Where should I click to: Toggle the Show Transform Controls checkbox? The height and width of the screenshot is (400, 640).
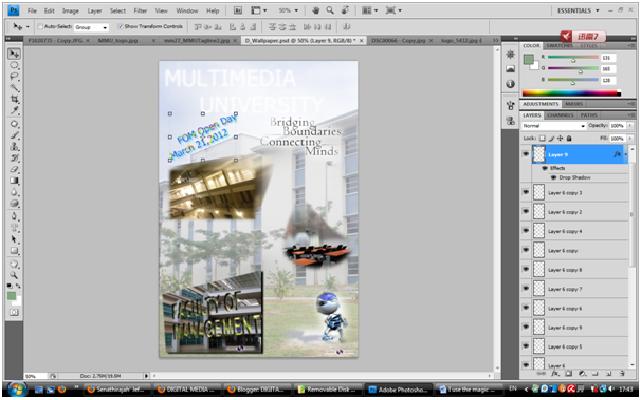point(120,27)
